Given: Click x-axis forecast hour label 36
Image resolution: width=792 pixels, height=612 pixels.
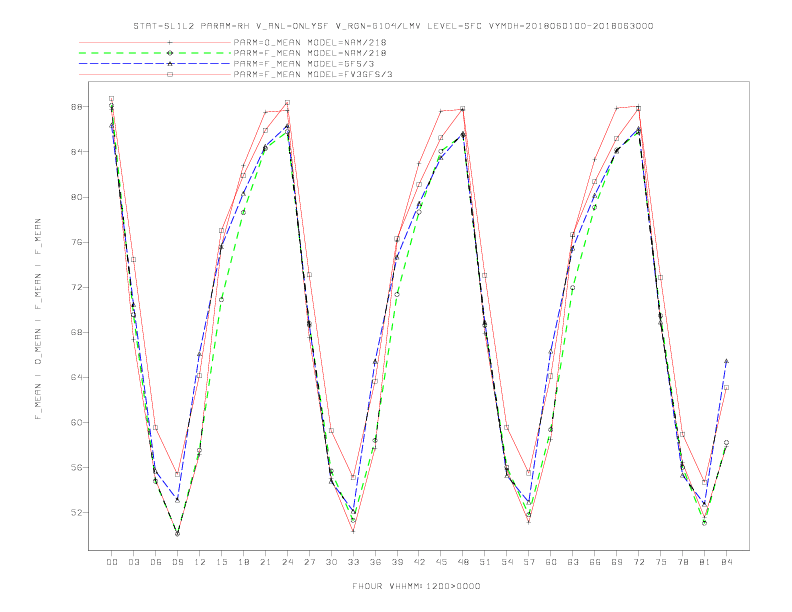Looking at the screenshot, I should (375, 562).
